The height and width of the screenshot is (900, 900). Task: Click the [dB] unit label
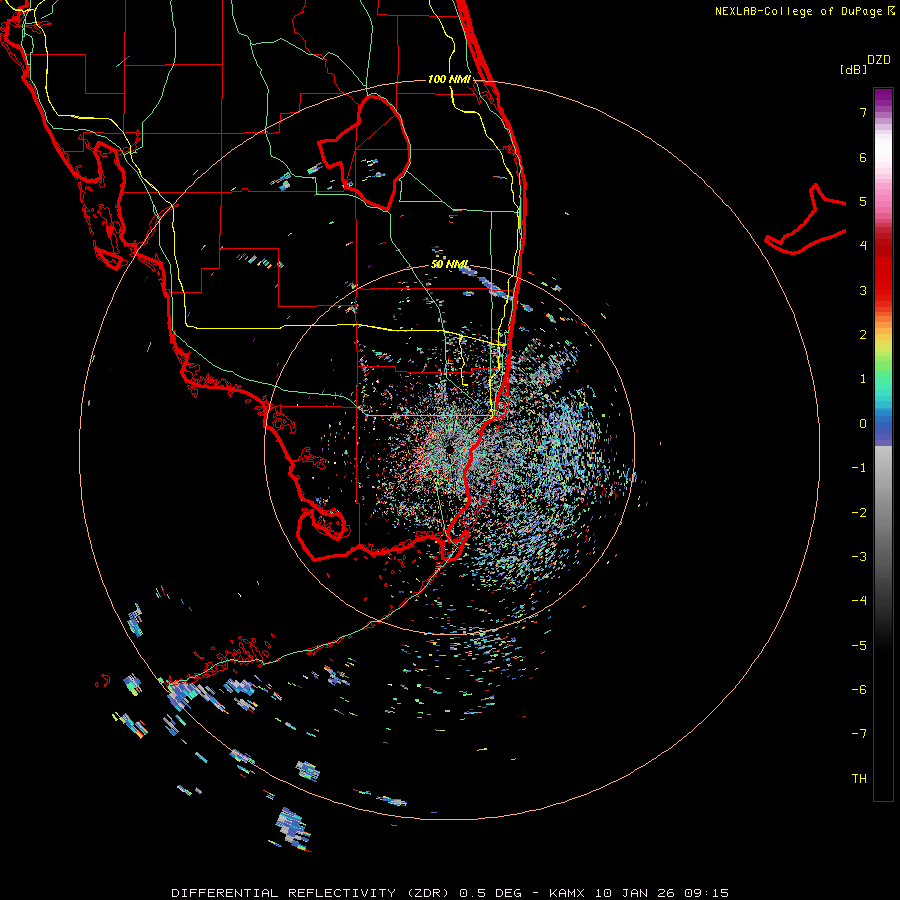[x=853, y=69]
